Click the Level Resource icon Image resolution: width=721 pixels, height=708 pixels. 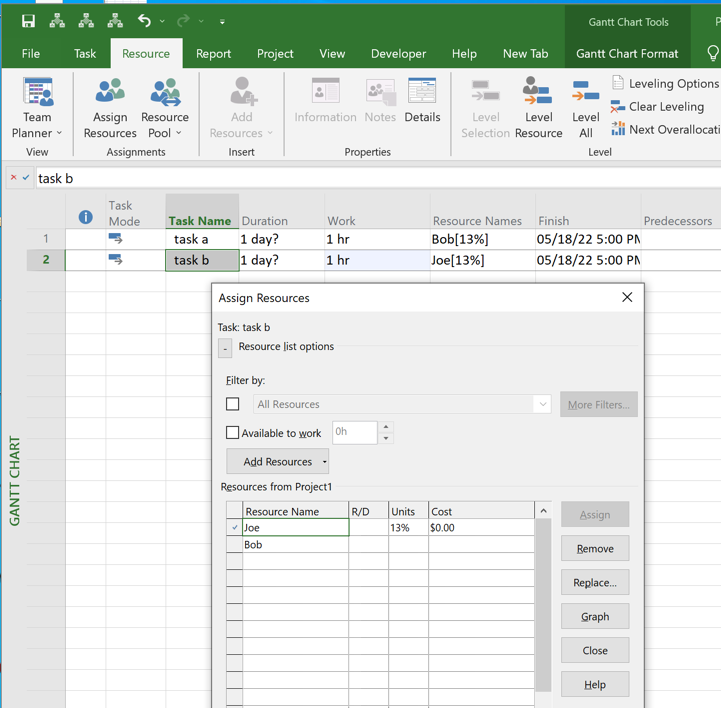click(x=538, y=108)
